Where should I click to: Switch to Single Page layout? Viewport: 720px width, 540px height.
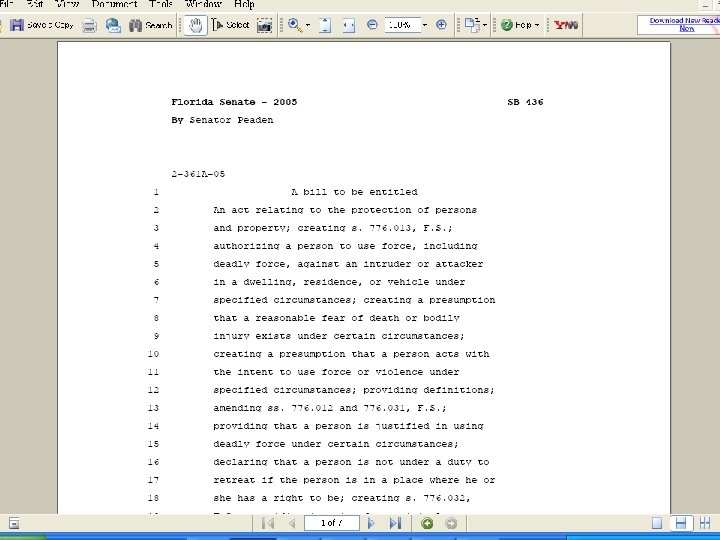657,523
